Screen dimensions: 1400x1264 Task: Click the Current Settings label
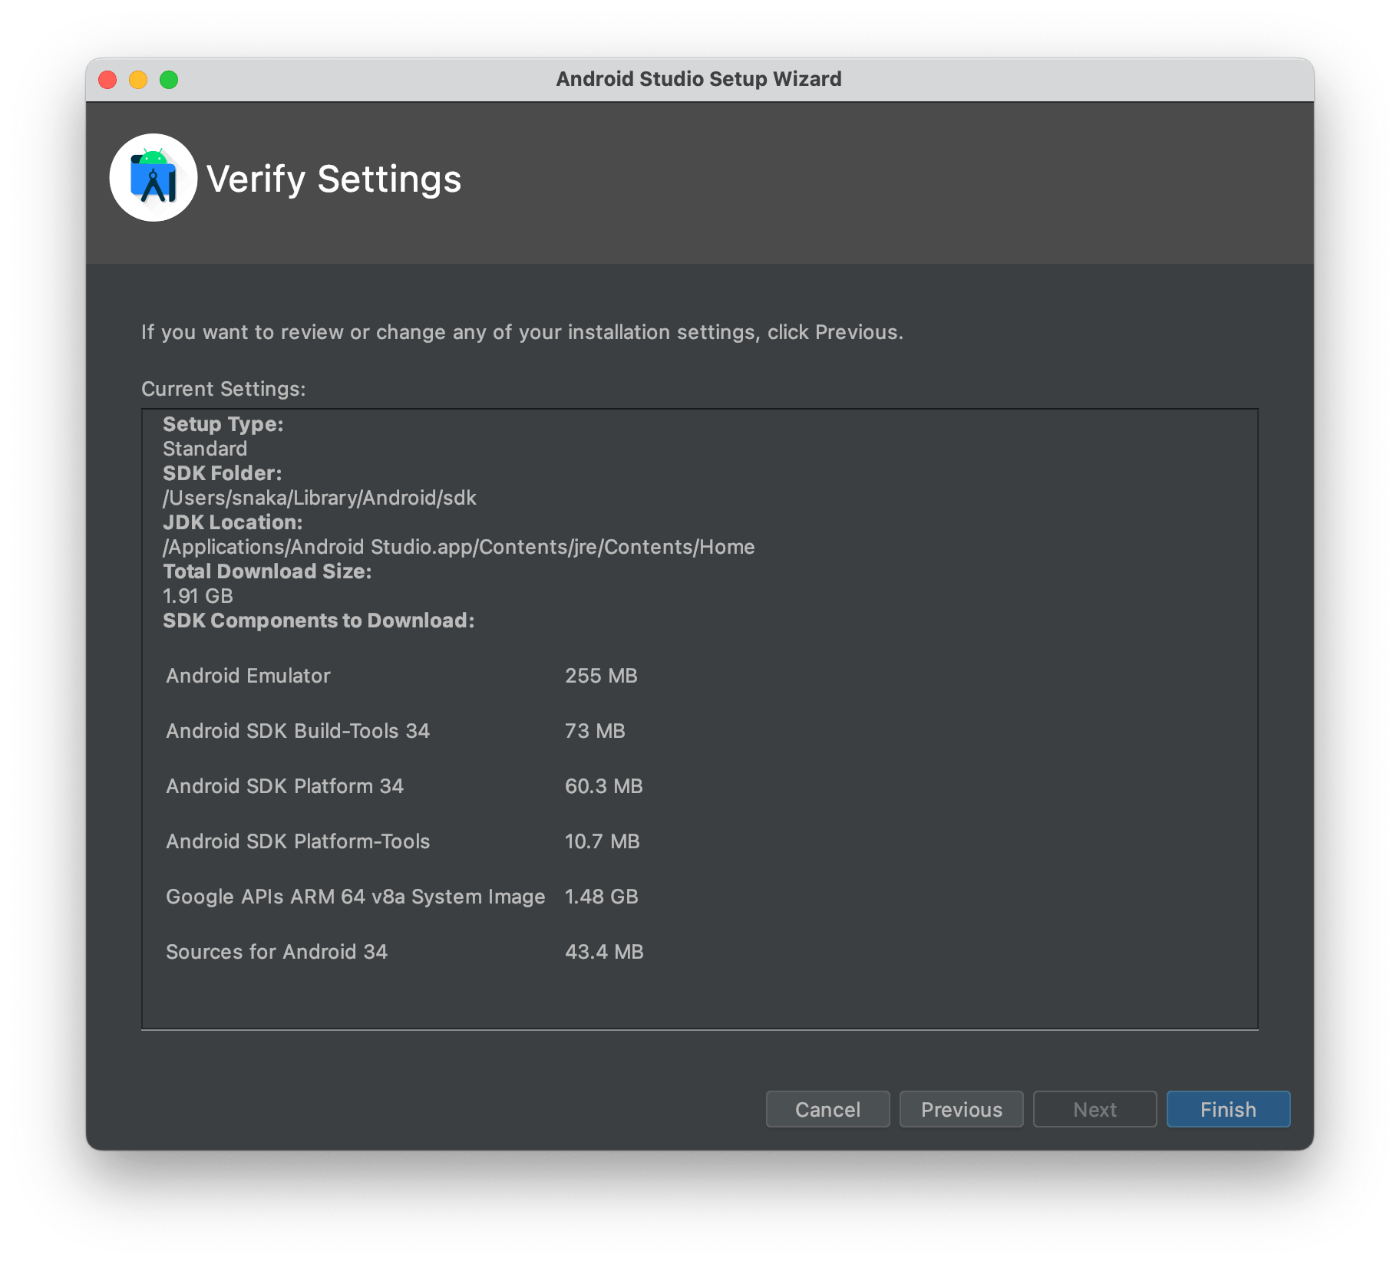click(x=223, y=389)
